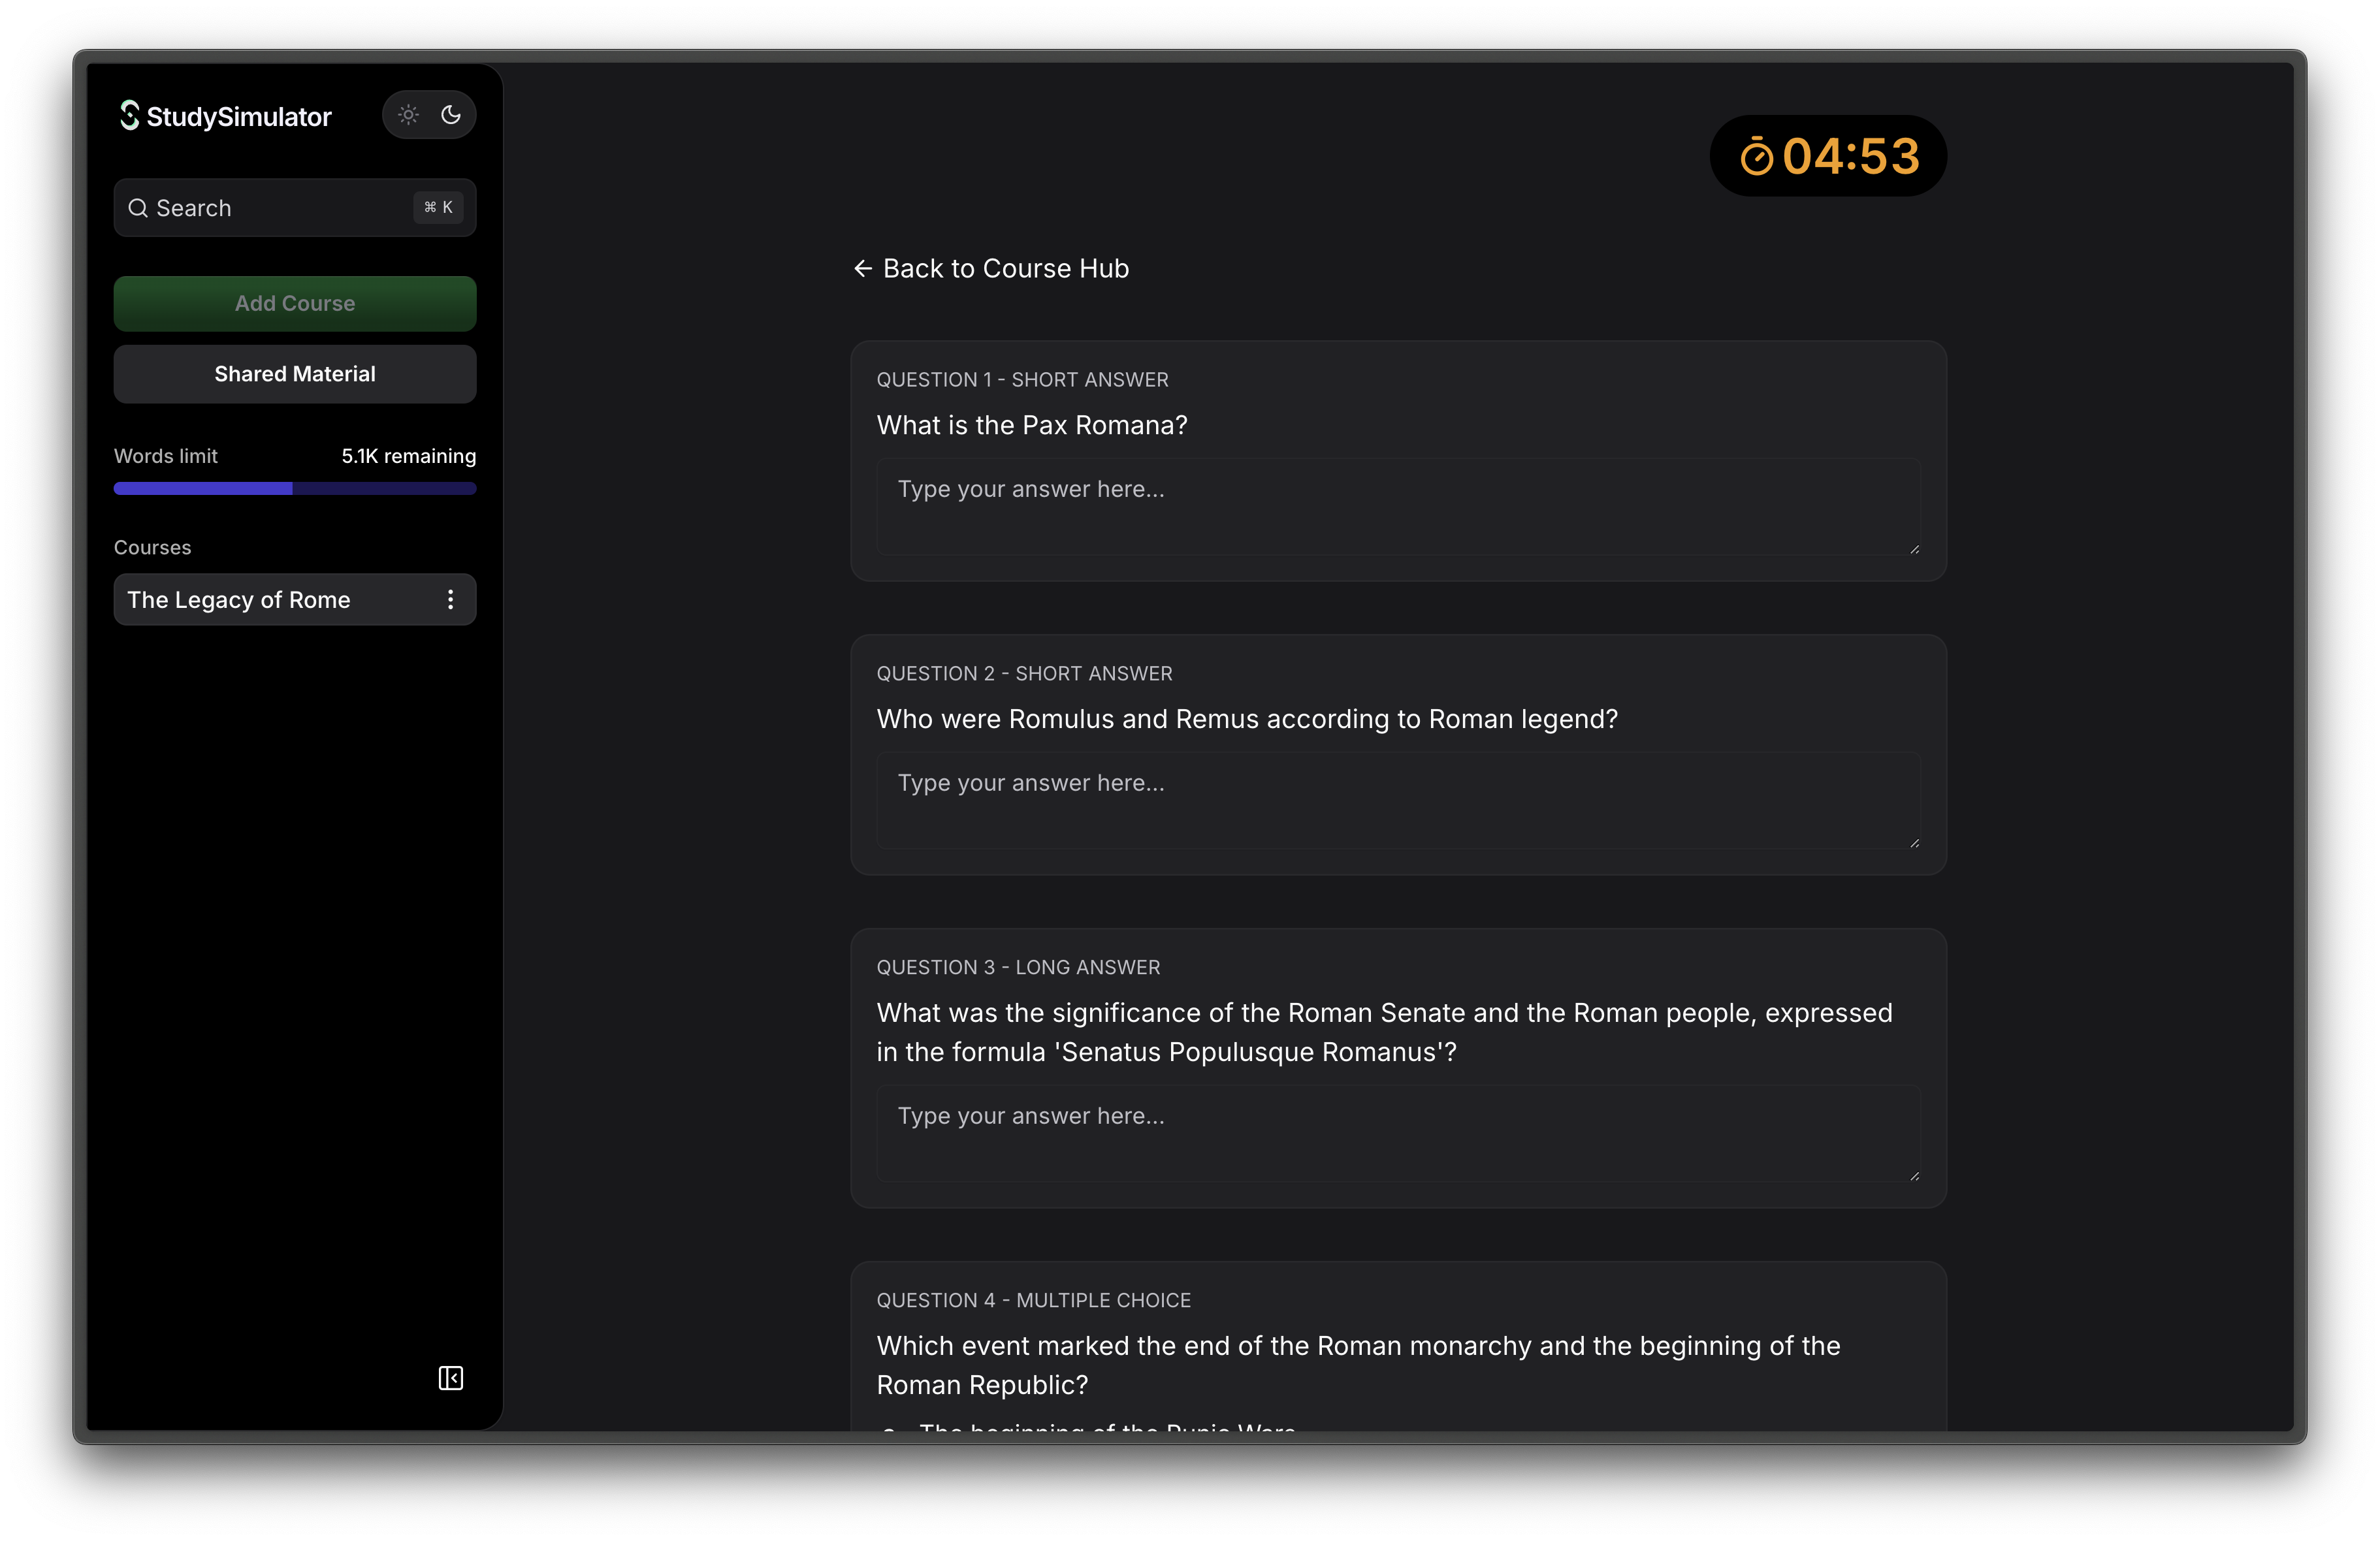This screenshot has width=2380, height=1541.
Task: Type answer for Pax Romana question
Action: coord(1398,506)
